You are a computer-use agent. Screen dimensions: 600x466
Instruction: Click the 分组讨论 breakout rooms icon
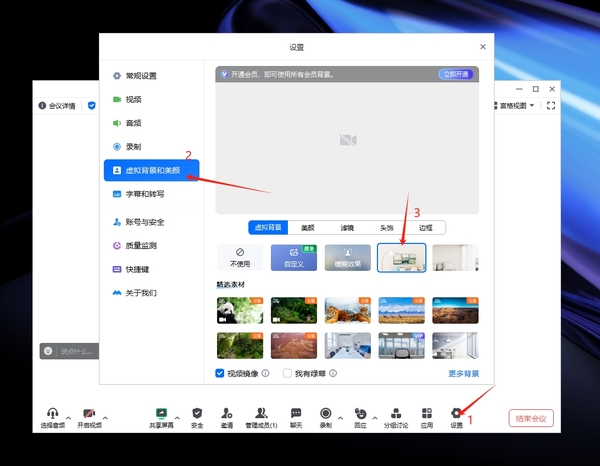coord(396,414)
